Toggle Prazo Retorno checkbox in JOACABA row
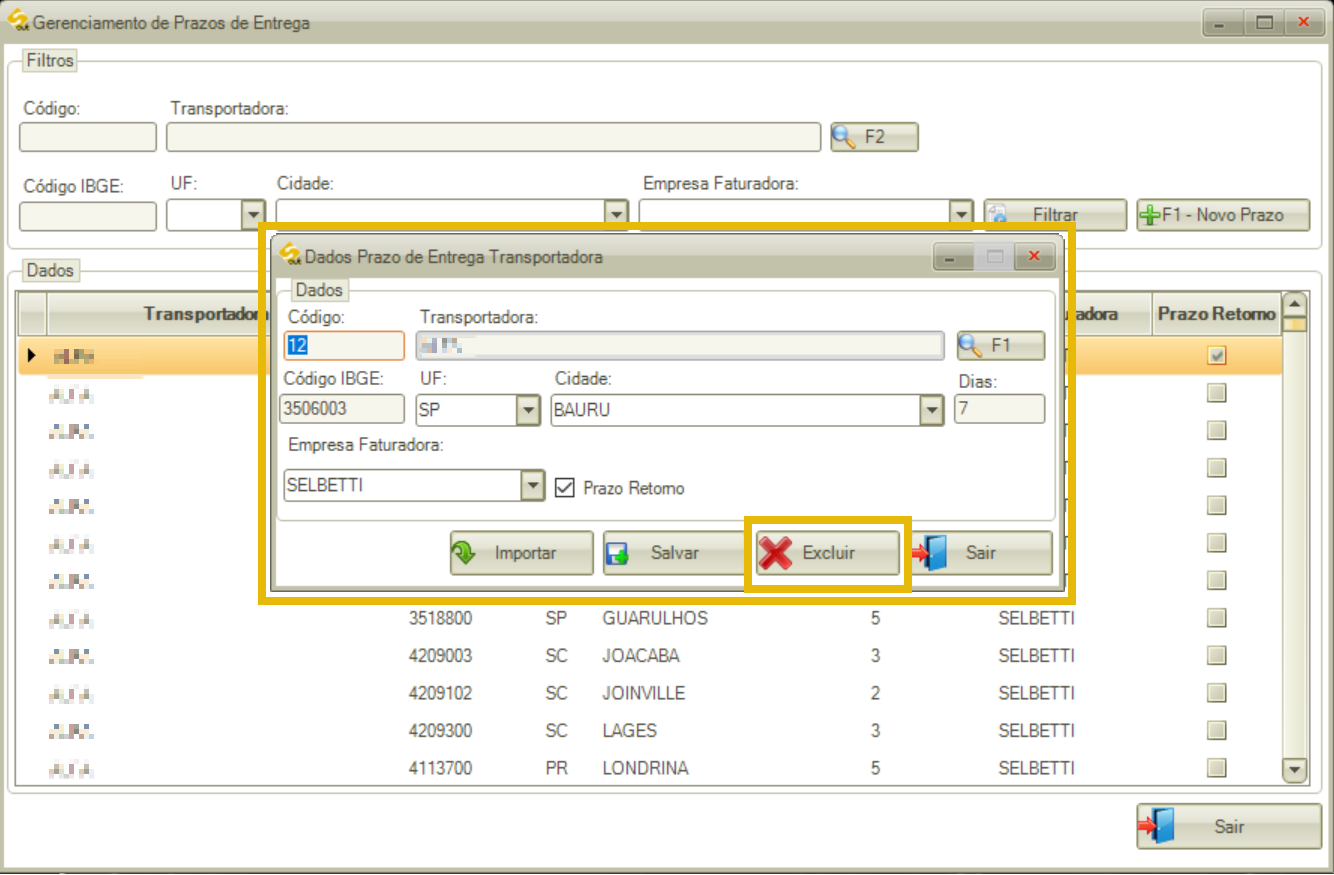Viewport: 1334px width, 875px height. pos(1216,656)
